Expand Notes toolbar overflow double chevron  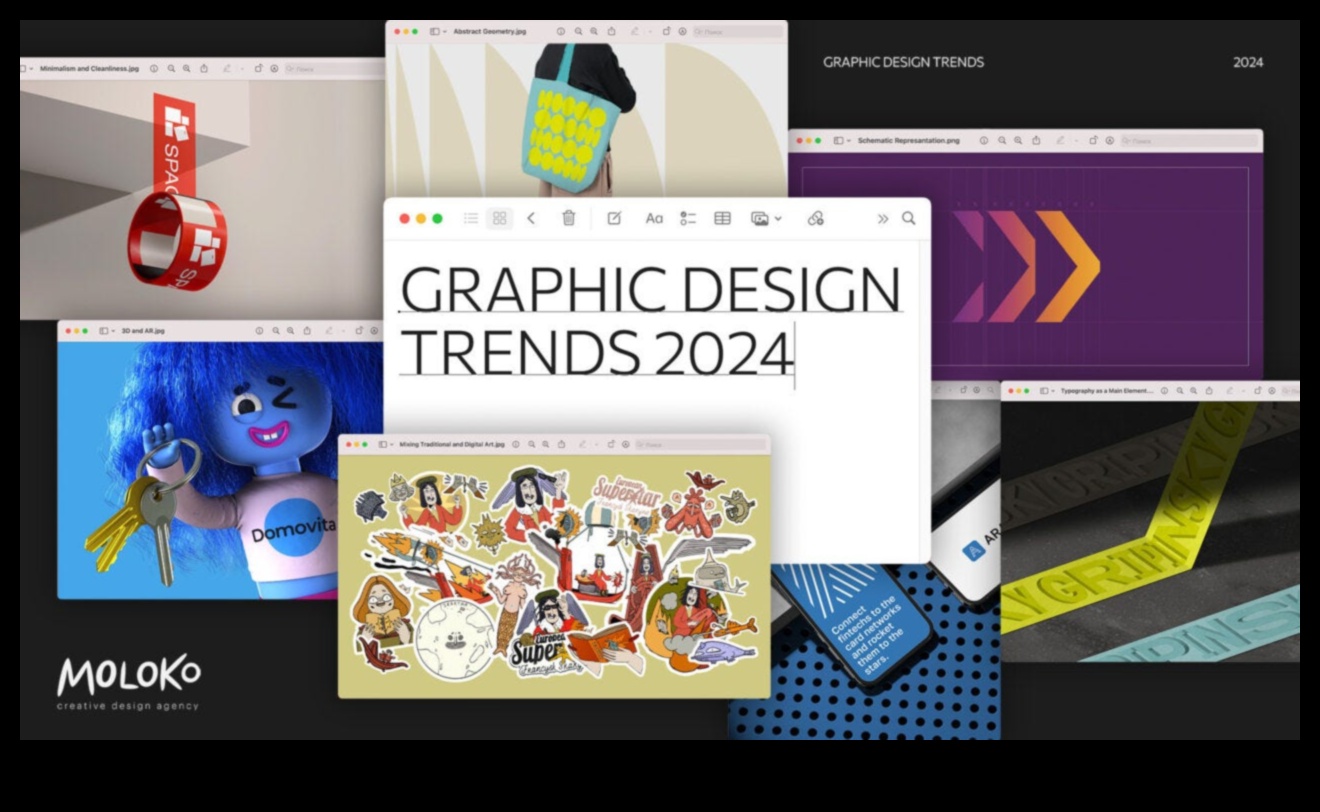(882, 218)
